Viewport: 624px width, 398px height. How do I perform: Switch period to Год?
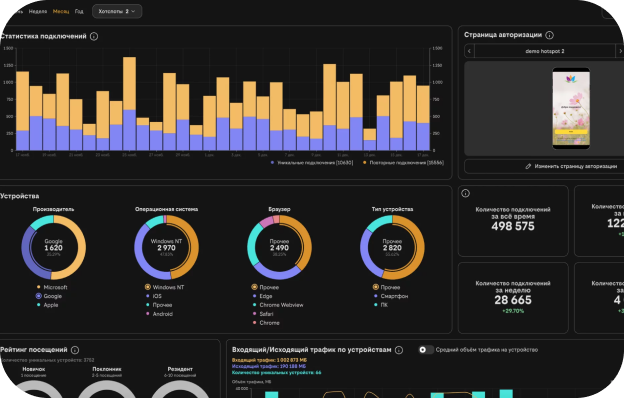coord(79,12)
